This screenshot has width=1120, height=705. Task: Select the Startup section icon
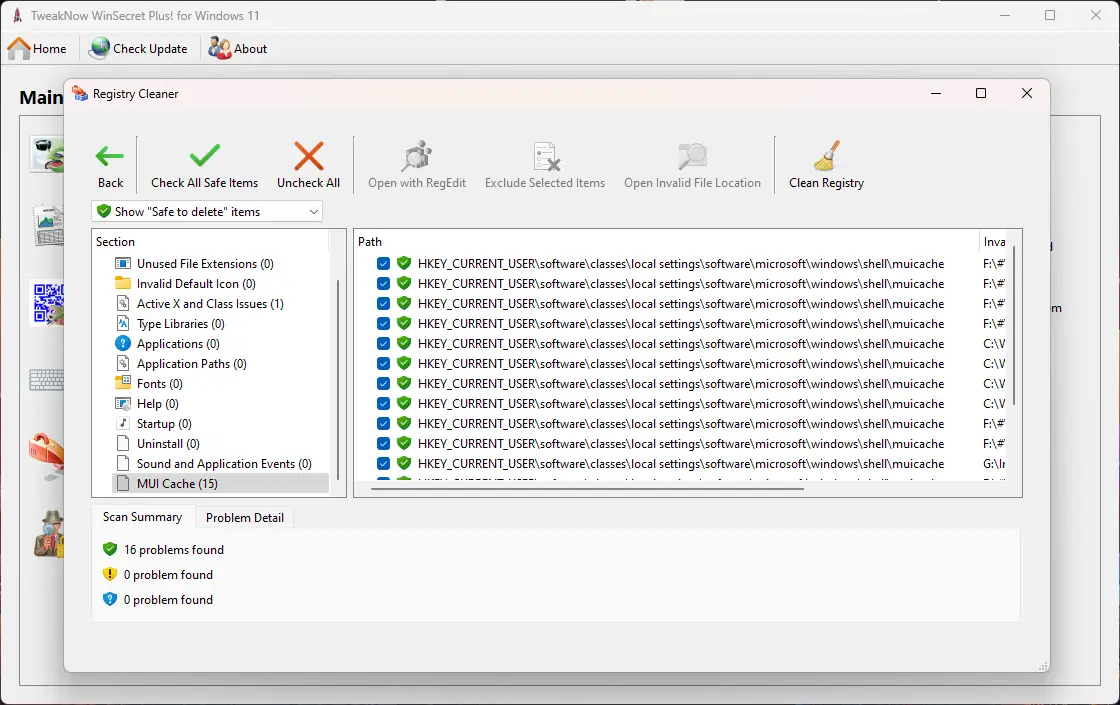[123, 423]
